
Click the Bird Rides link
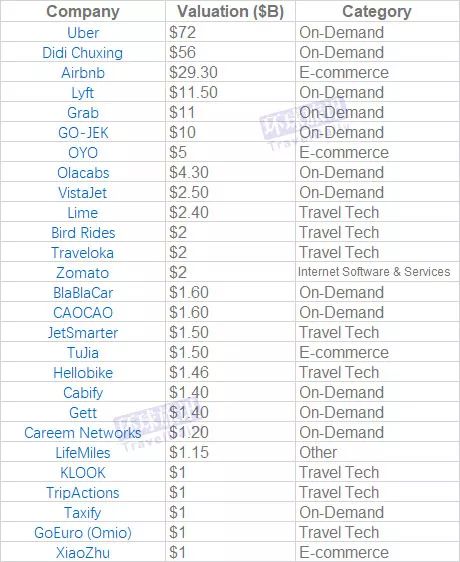coord(83,233)
